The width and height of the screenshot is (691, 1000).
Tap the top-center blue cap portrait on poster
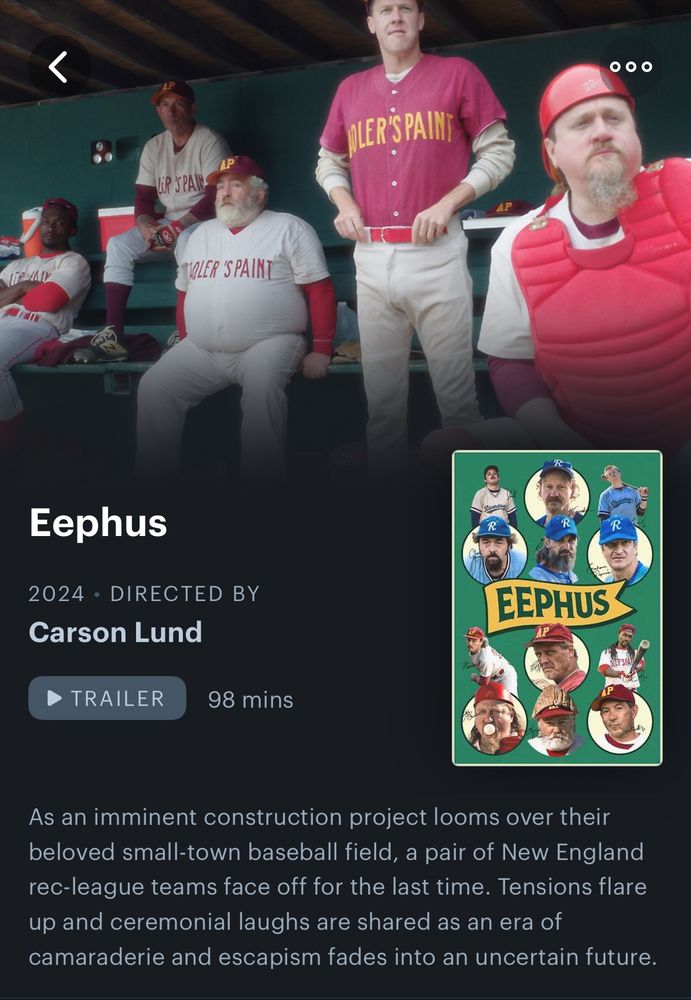click(x=556, y=493)
